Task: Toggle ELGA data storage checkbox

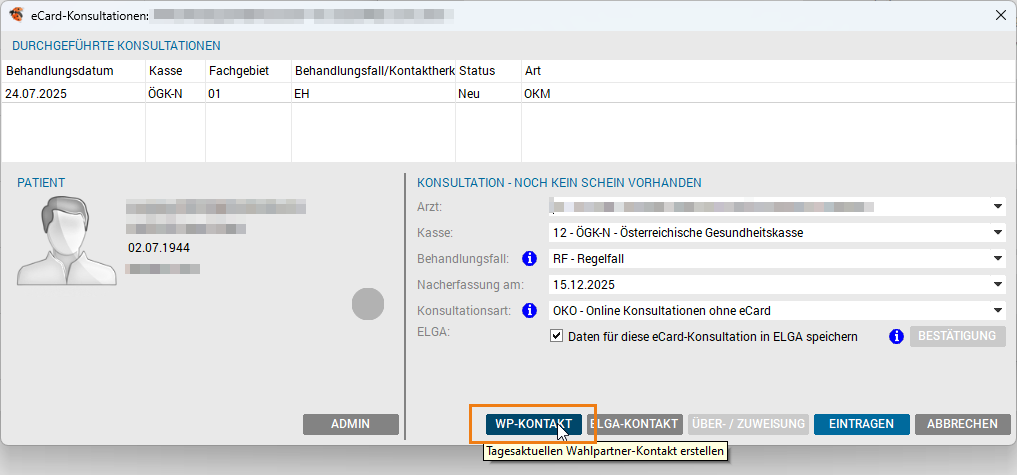Action: (x=557, y=337)
